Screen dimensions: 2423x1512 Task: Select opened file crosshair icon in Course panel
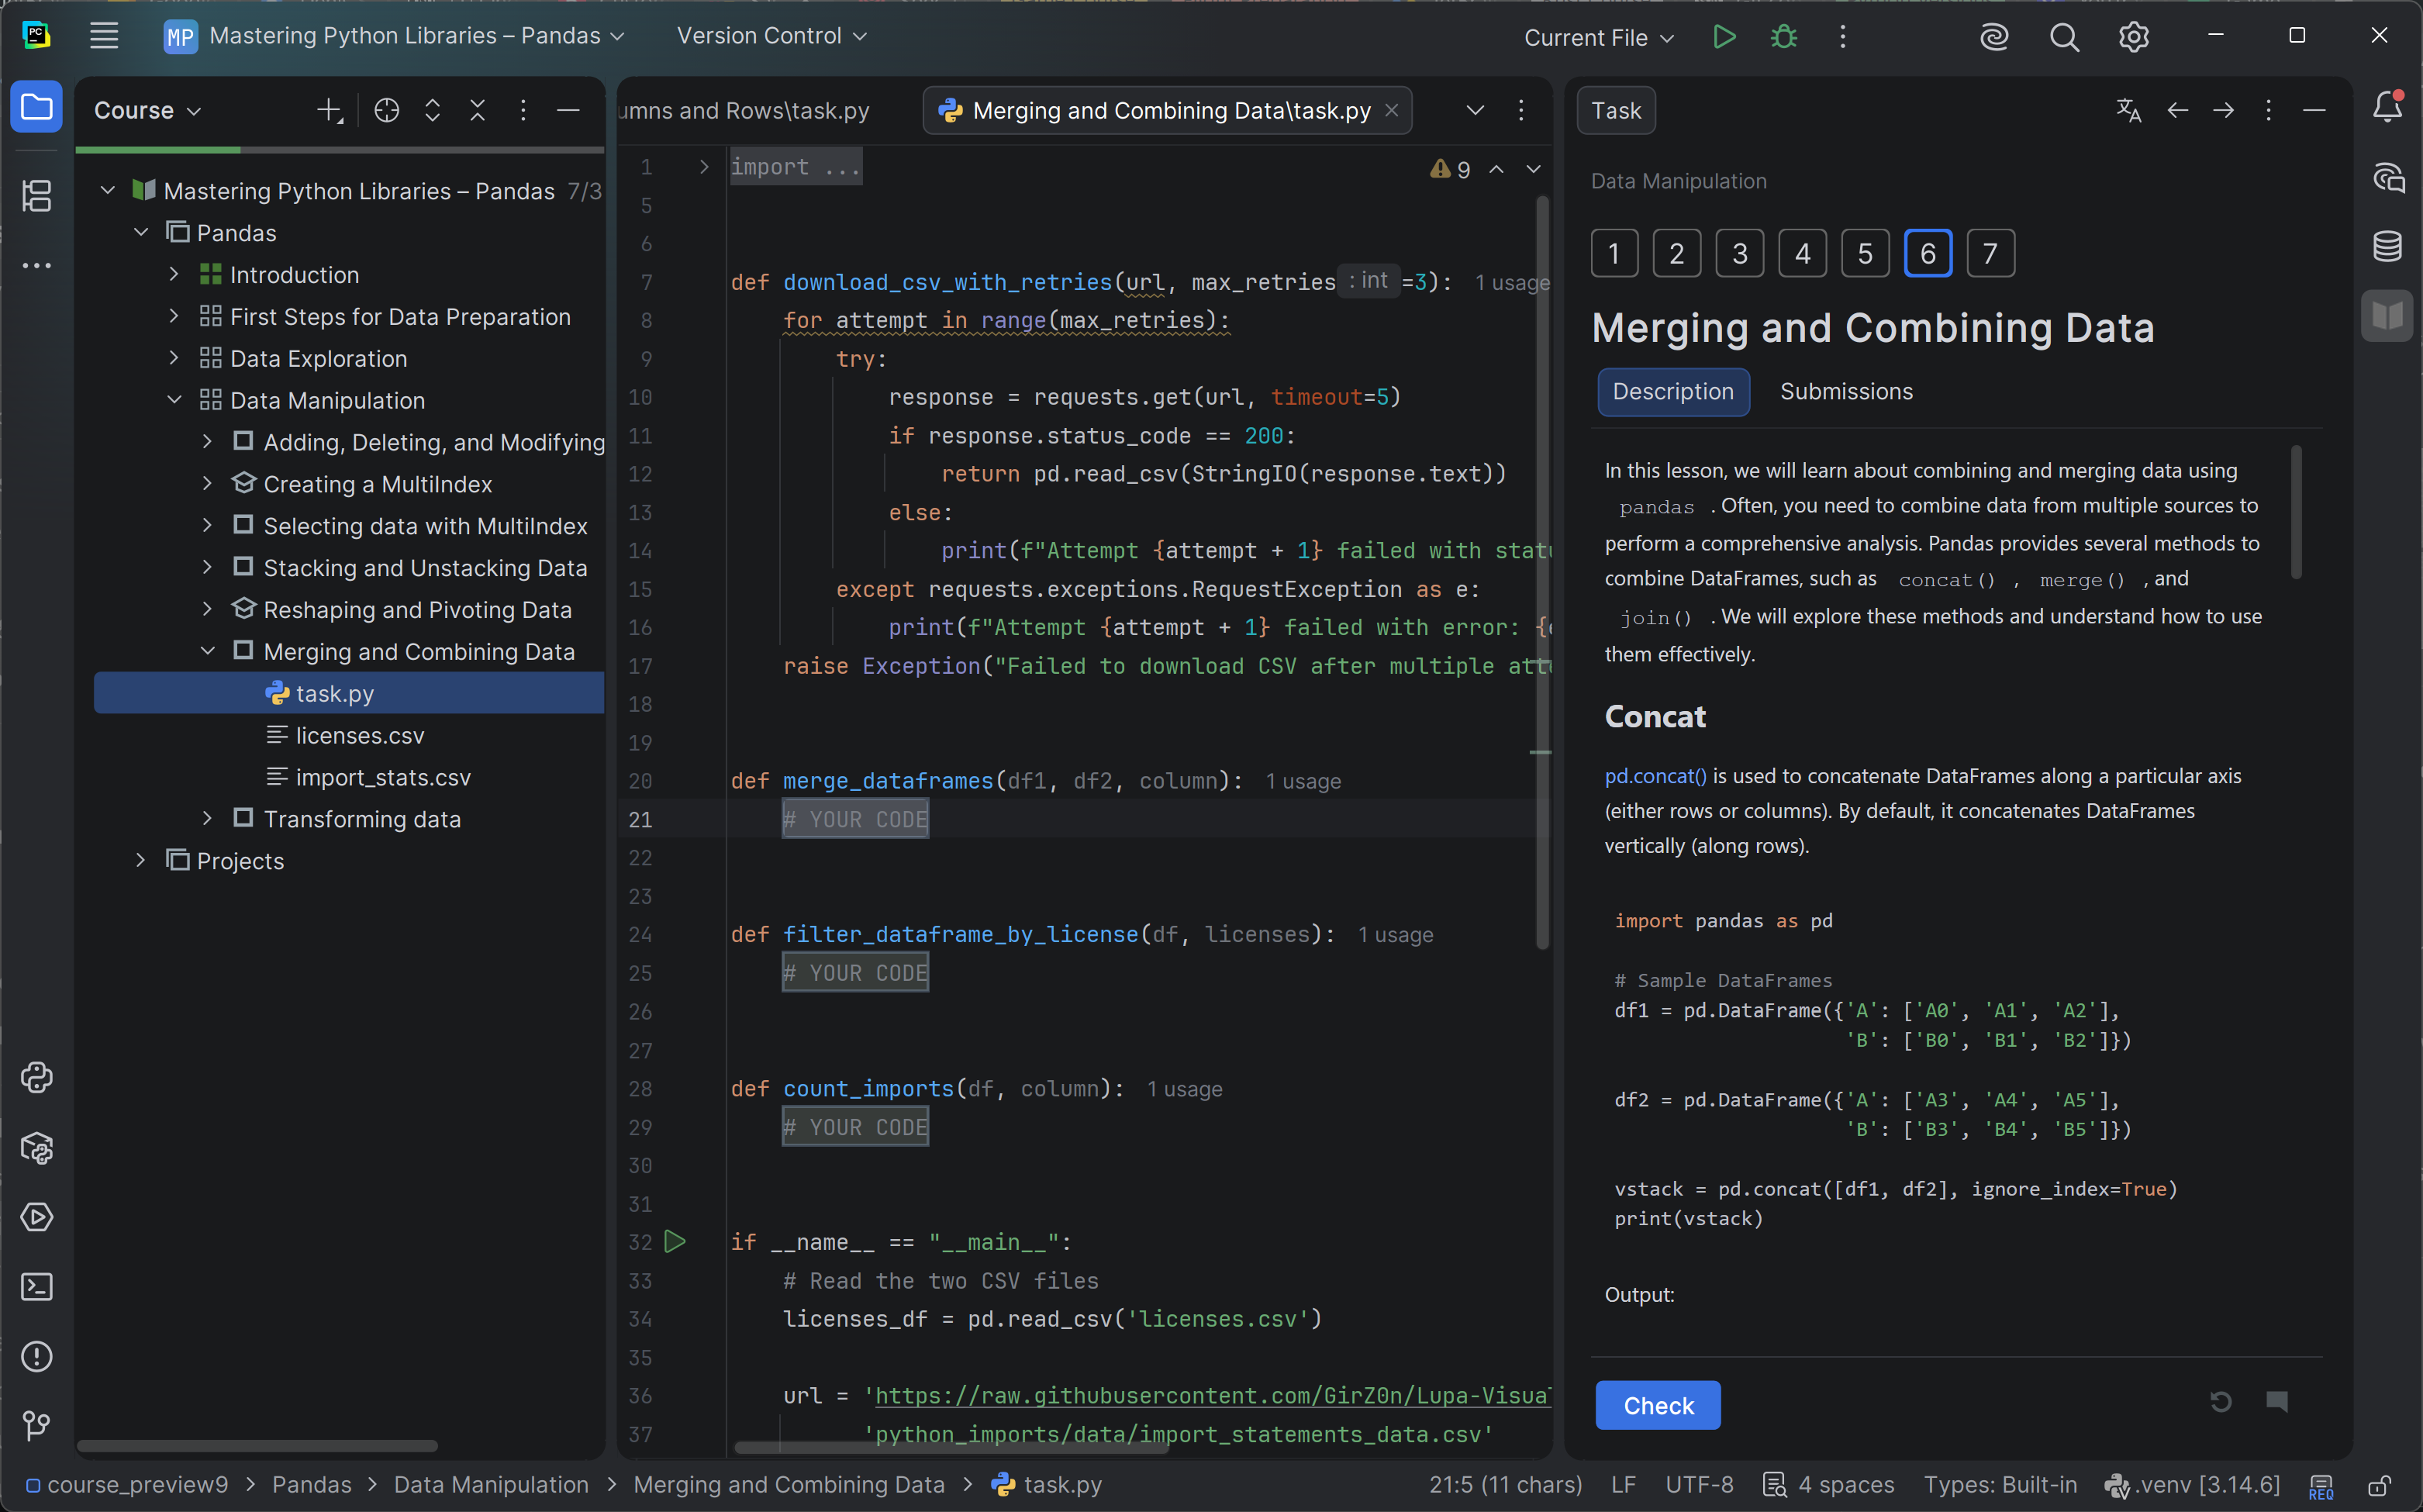pos(386,110)
